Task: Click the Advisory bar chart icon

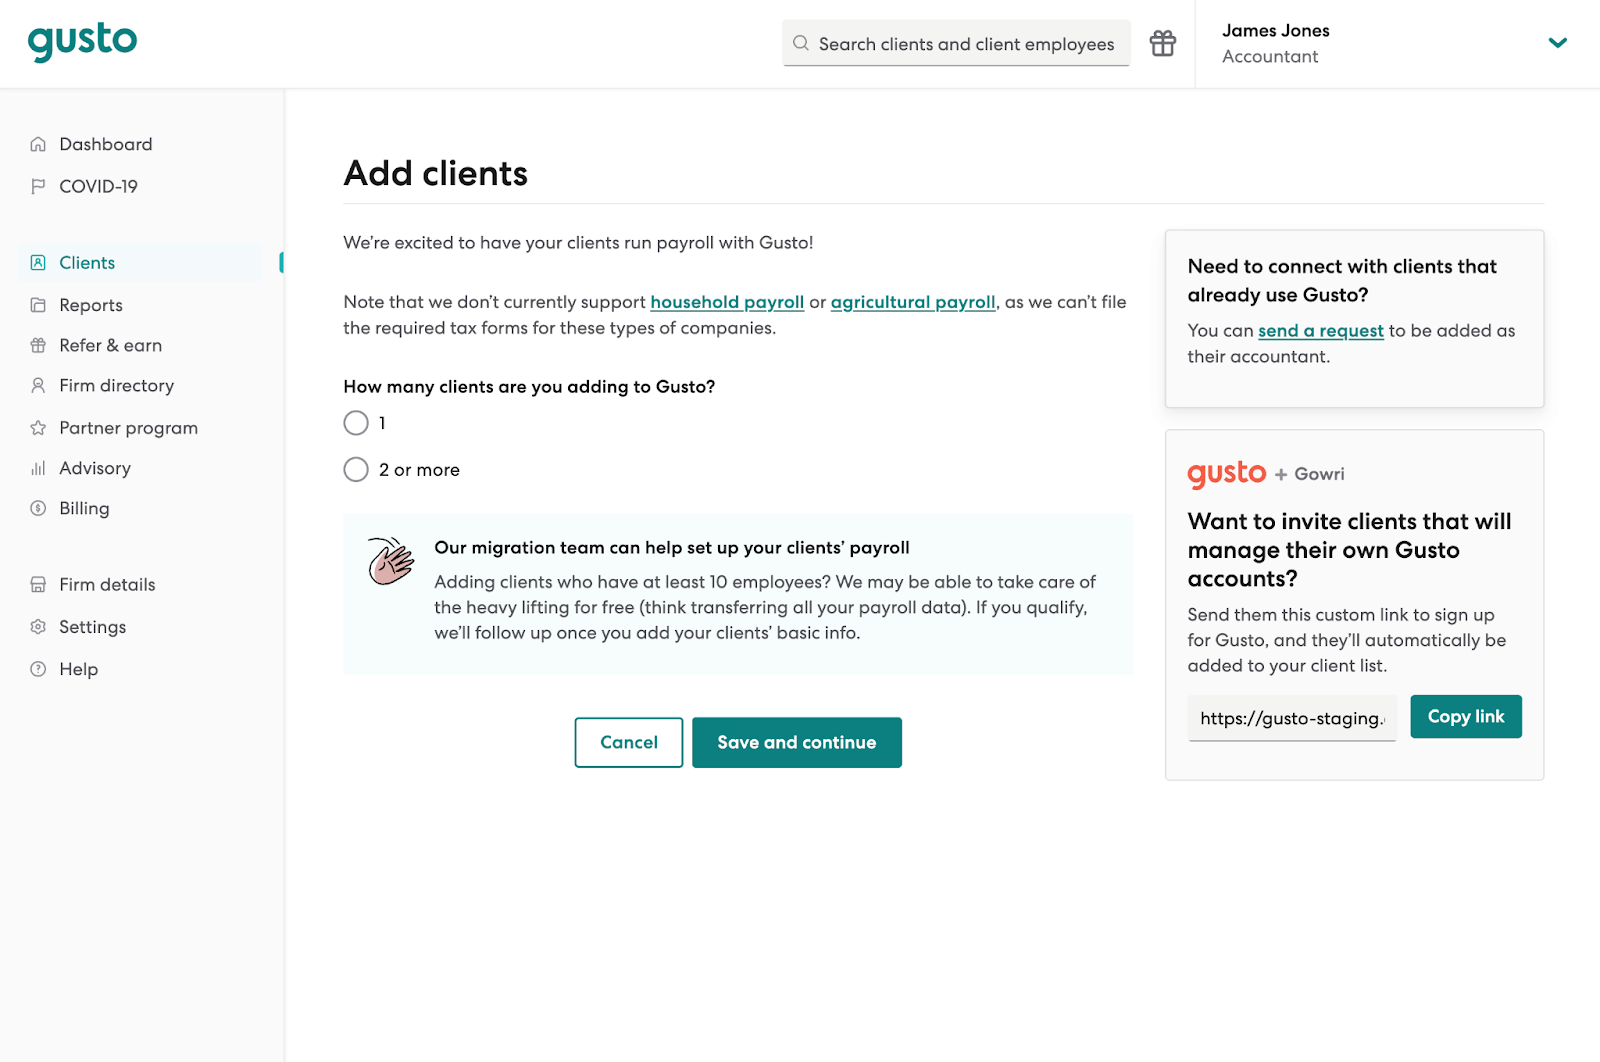Action: tap(38, 468)
